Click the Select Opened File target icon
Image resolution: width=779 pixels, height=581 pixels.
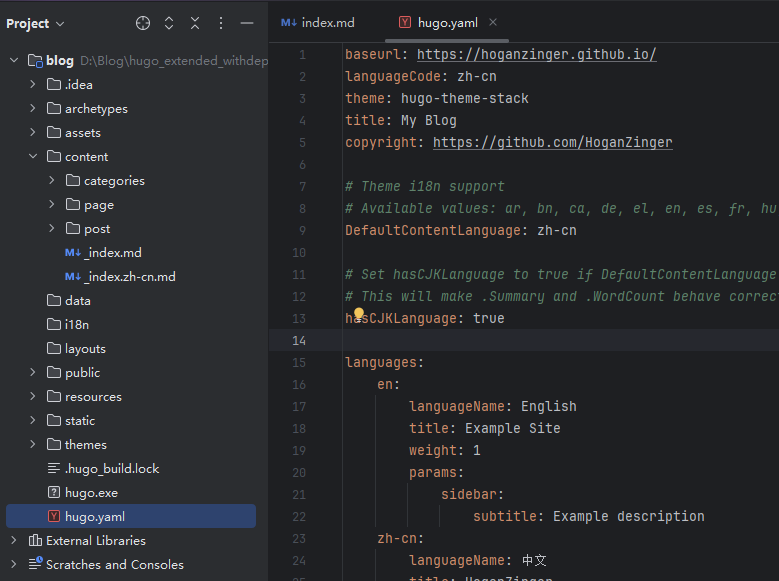[143, 23]
